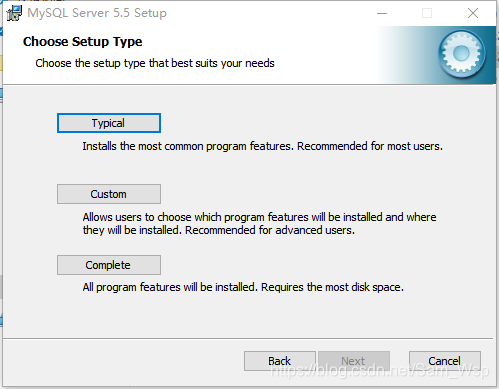Click 'Allows users to choose which program features' text

[x=259, y=224]
